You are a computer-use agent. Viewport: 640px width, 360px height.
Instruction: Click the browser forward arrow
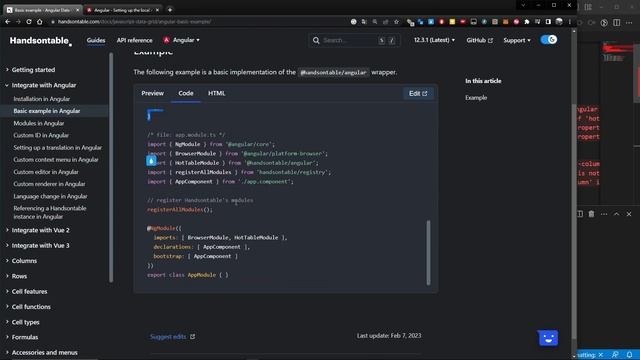click(18, 22)
